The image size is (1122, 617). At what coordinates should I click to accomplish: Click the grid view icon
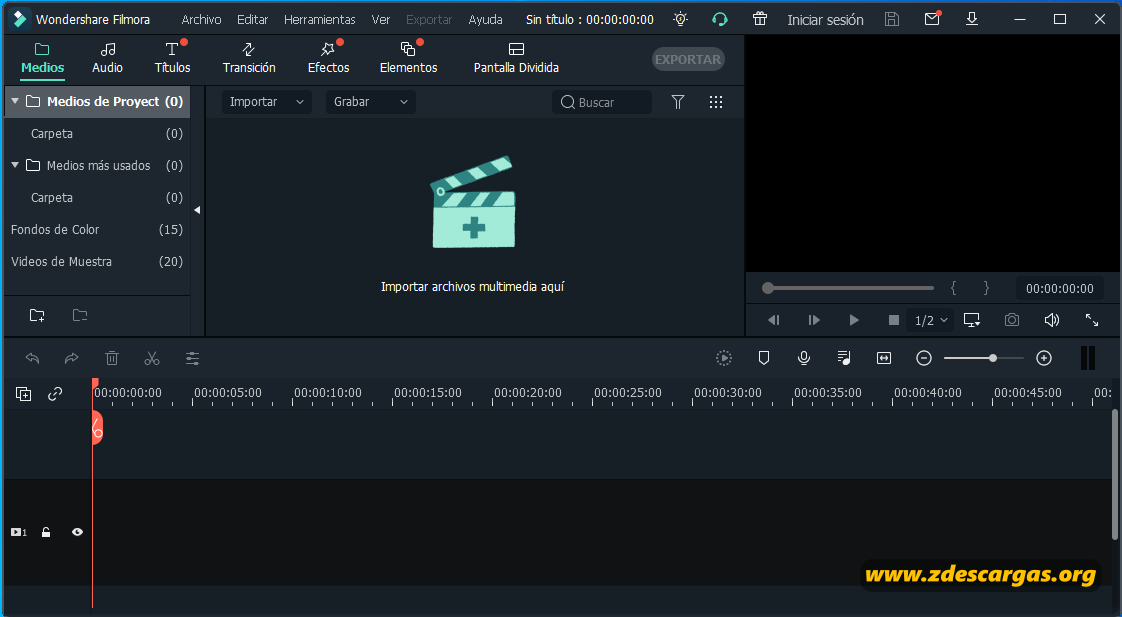pyautogui.click(x=716, y=102)
